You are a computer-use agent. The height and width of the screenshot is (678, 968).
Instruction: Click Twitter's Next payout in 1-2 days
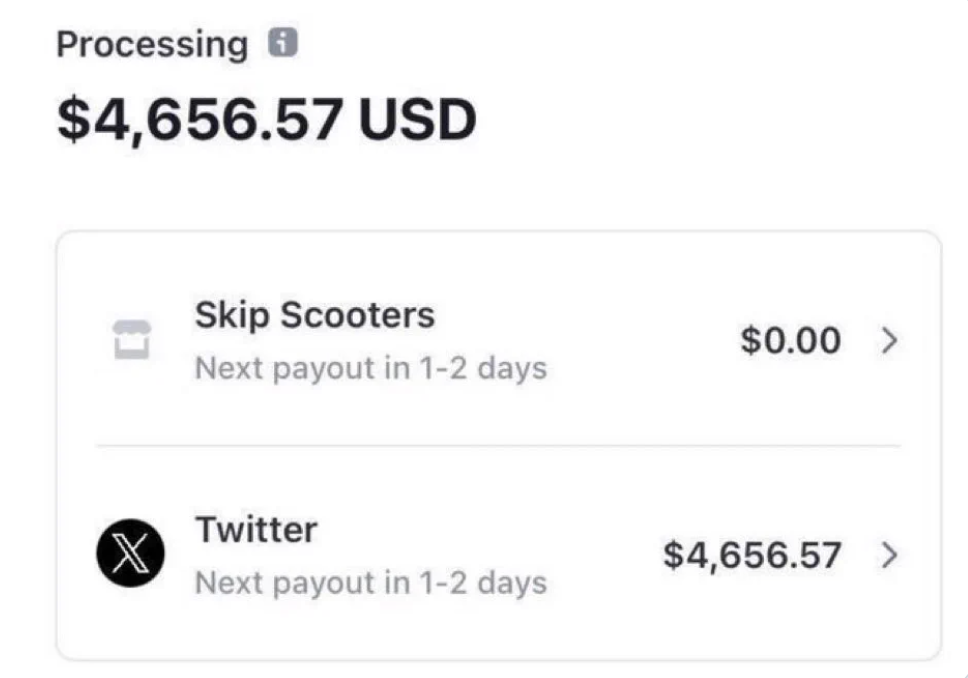pyautogui.click(x=371, y=583)
